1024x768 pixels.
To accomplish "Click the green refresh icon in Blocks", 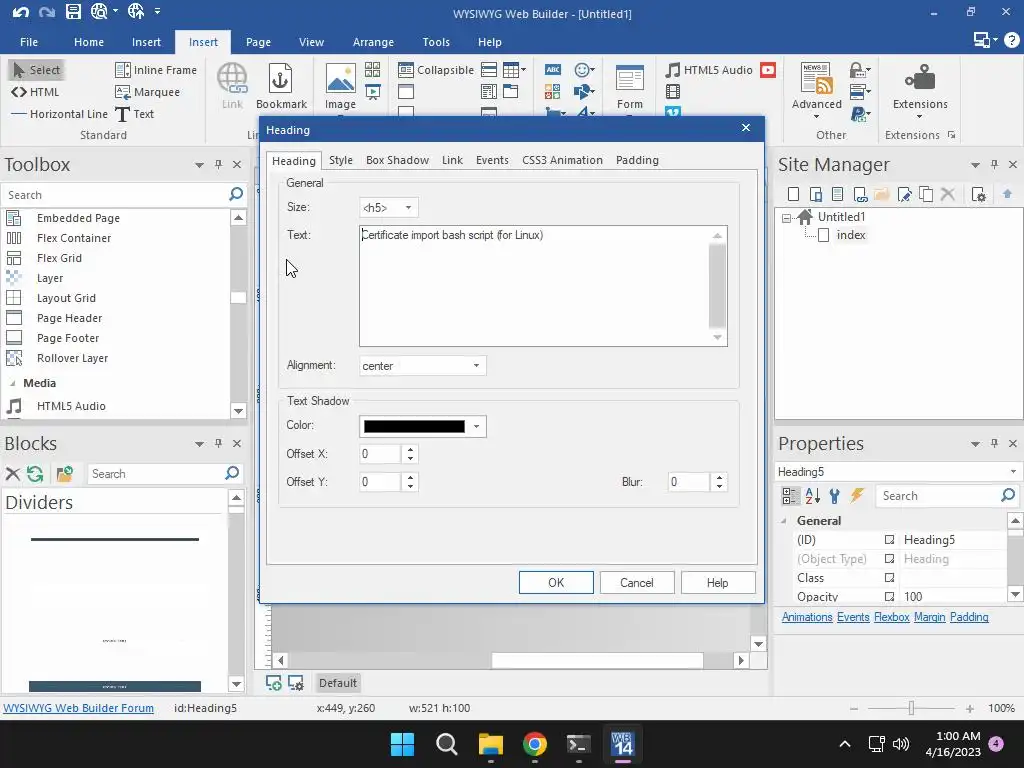I will coord(35,474).
